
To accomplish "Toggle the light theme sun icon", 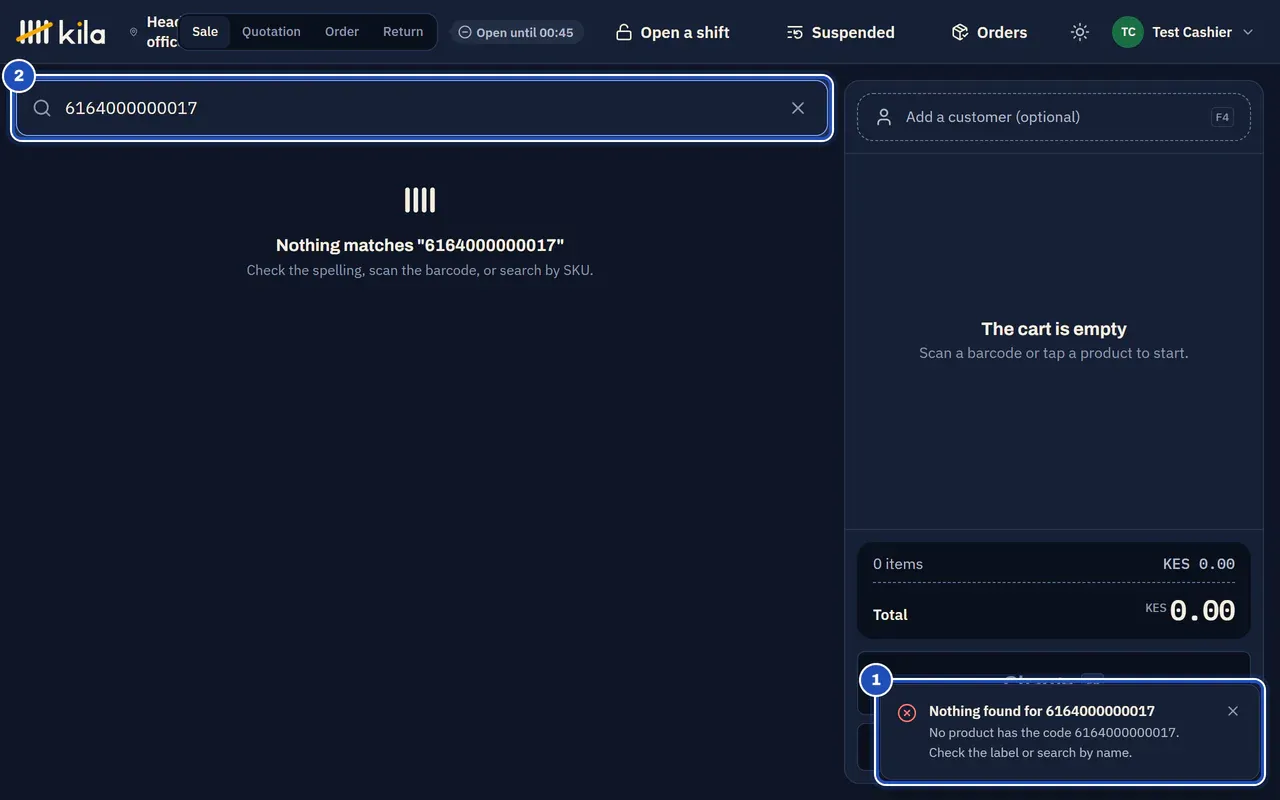I will (1080, 32).
